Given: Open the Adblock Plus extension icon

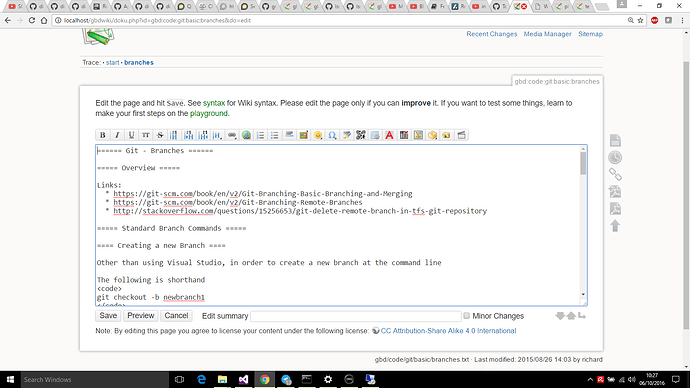Looking at the screenshot, I should pyautogui.click(x=654, y=20).
